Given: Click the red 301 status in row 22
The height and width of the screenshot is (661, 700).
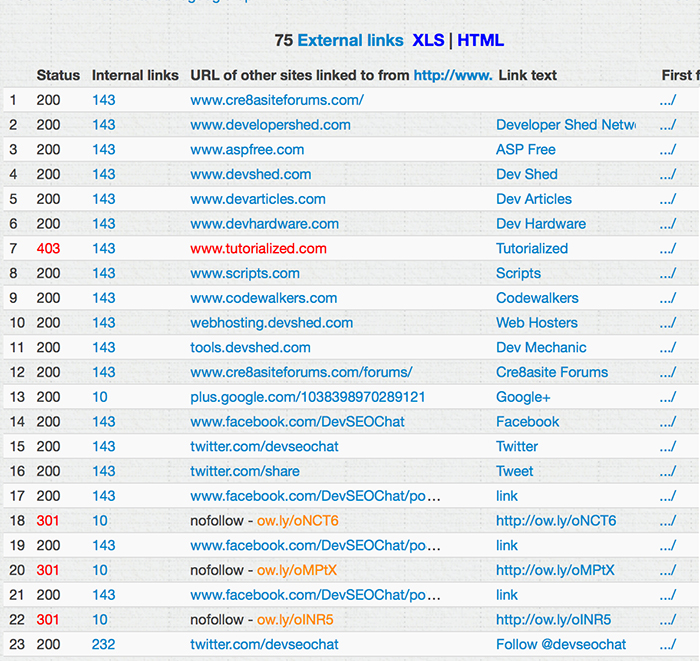Looking at the screenshot, I should point(48,620).
